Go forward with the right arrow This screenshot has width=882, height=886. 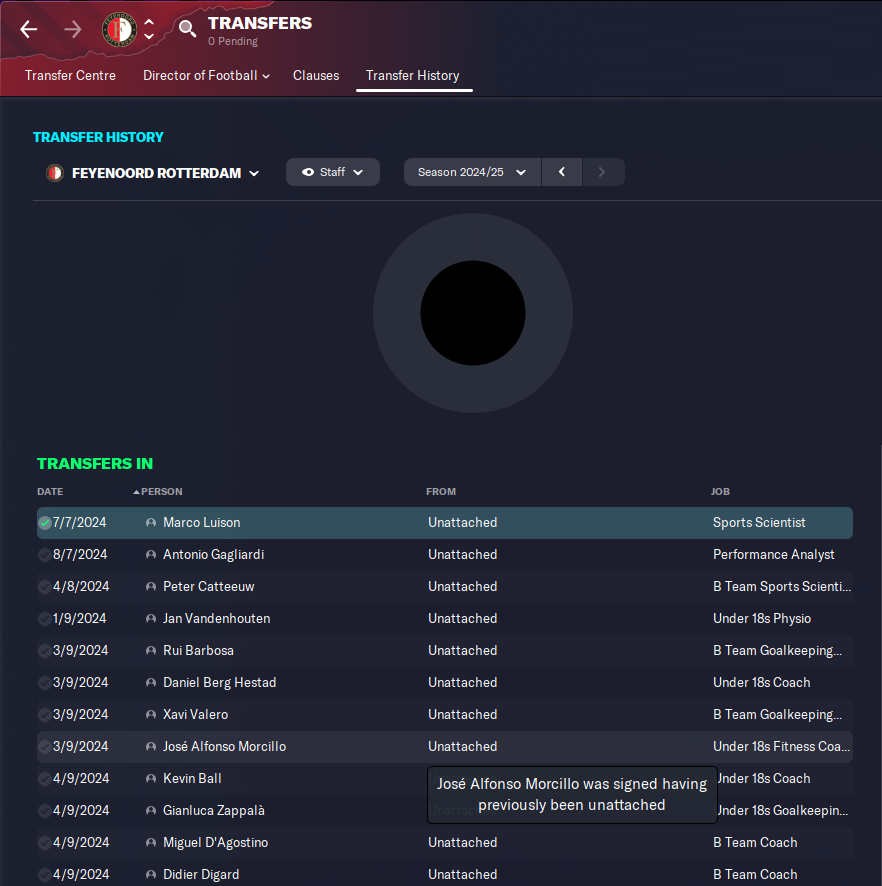(72, 29)
